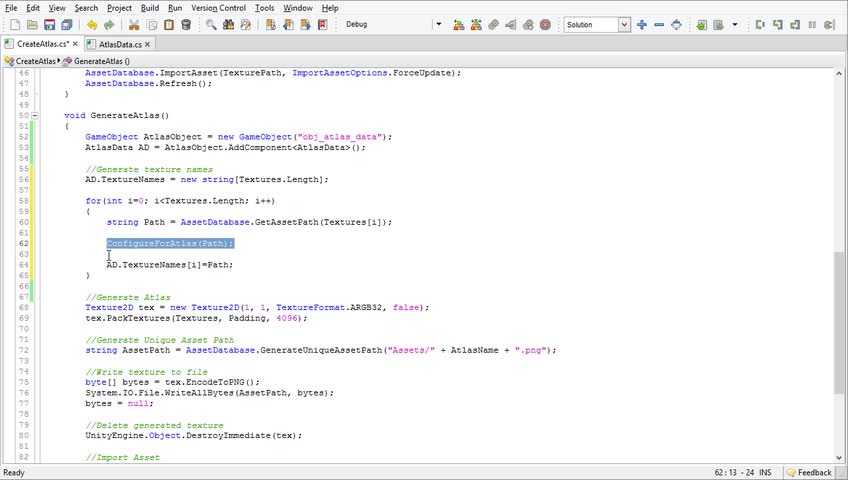Screen dimensions: 848x480
Task: Click the Build All toolbar icon
Action: (x=459, y=25)
